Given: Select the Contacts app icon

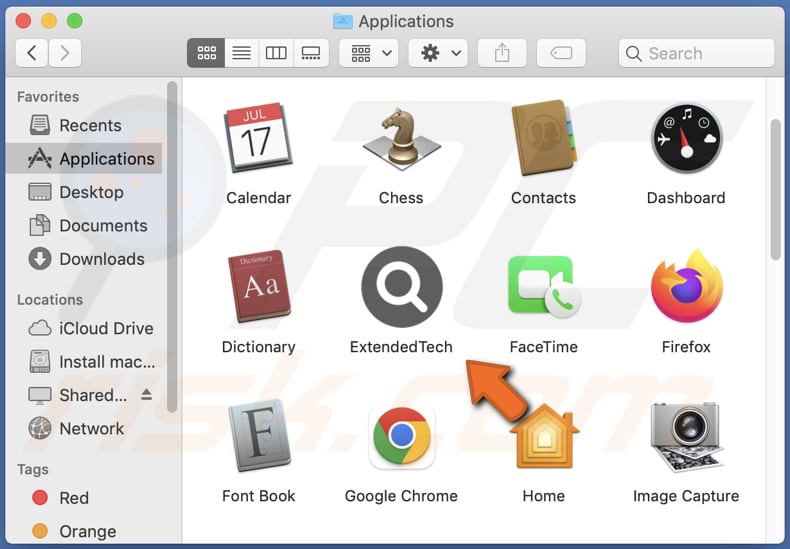Looking at the screenshot, I should coord(543,138).
